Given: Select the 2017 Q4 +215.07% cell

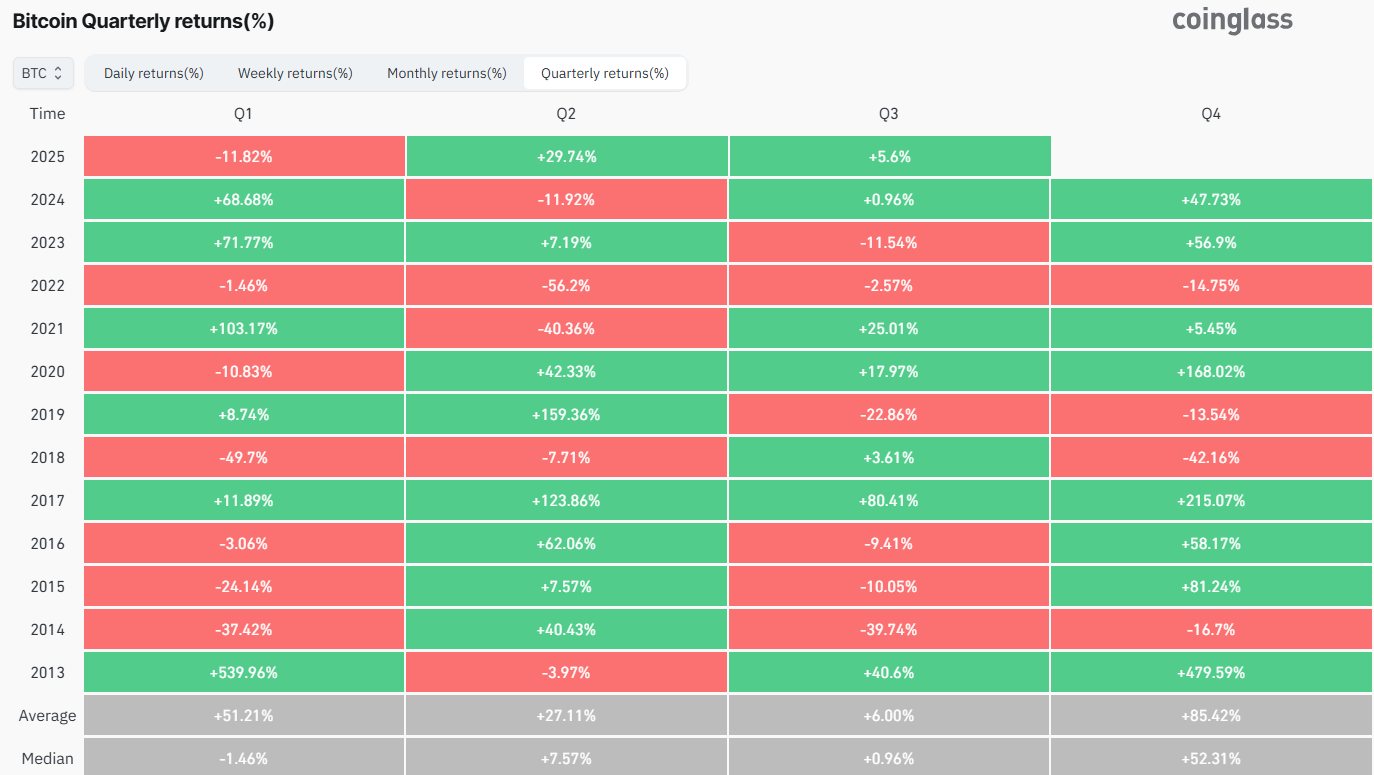Looking at the screenshot, I should [1211, 501].
